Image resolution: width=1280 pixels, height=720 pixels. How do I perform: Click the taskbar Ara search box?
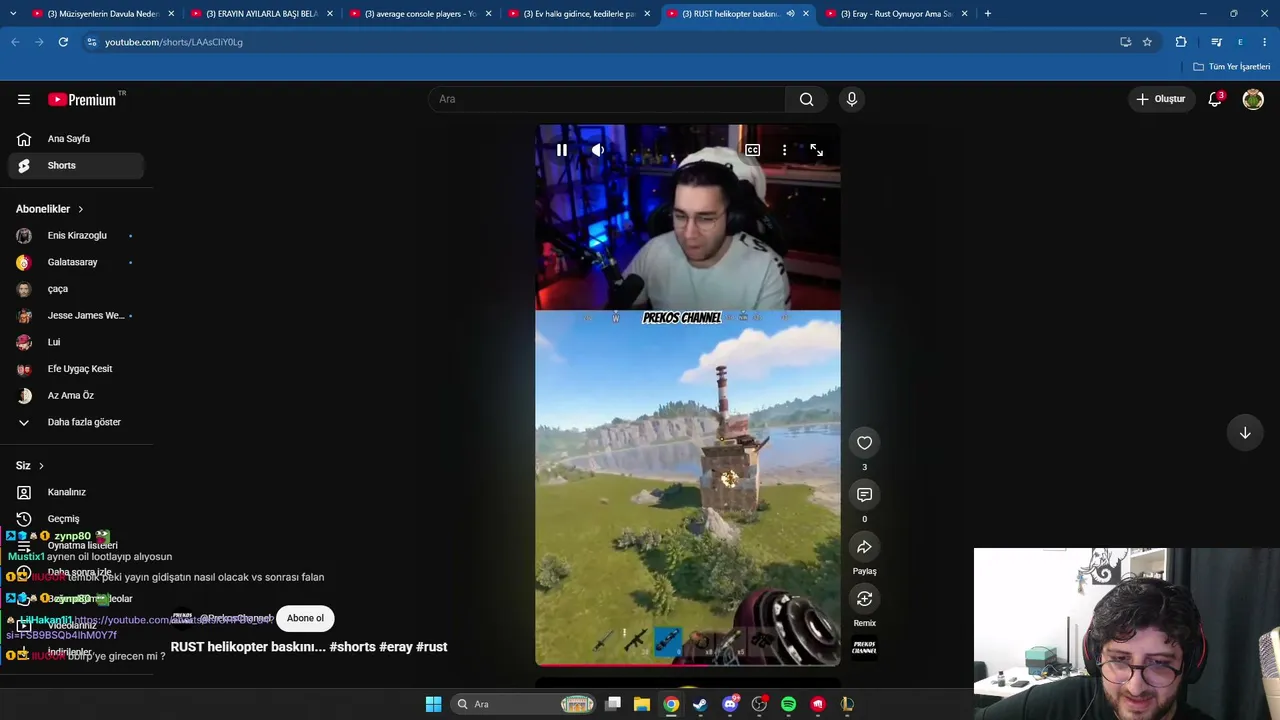(x=523, y=704)
